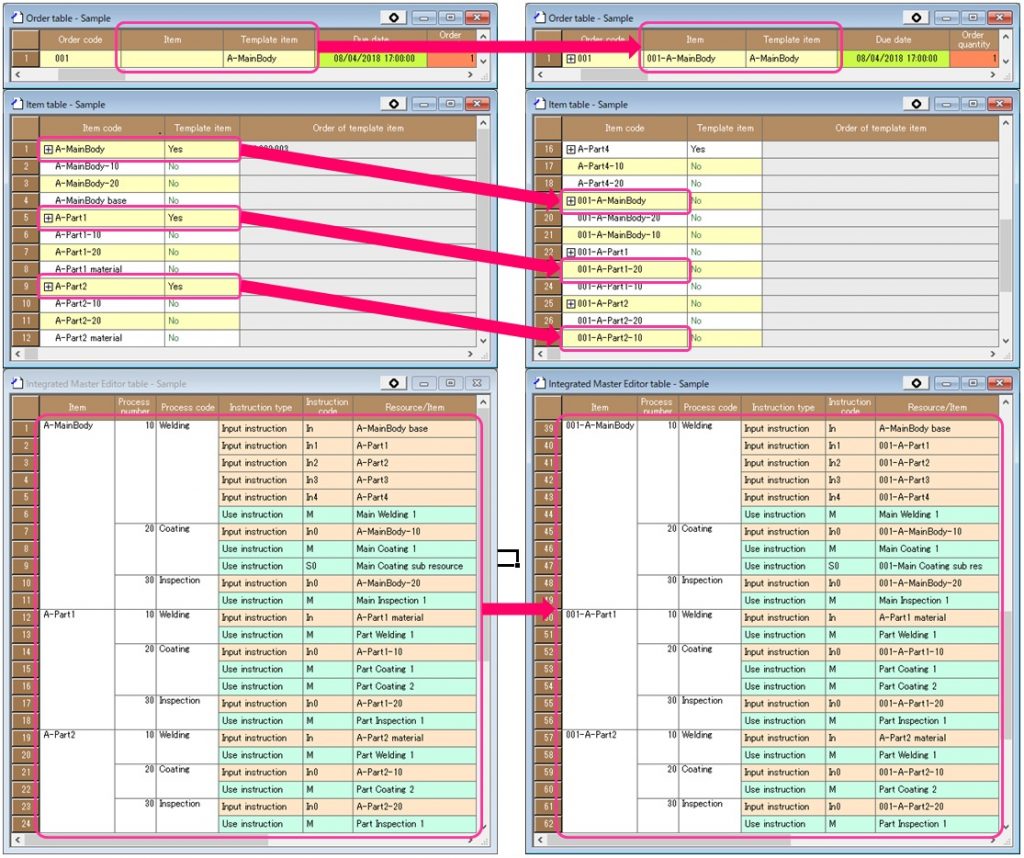The width and height of the screenshot is (1024, 858).
Task: Click the diamond icon on left Item table titlebar
Action: [394, 103]
